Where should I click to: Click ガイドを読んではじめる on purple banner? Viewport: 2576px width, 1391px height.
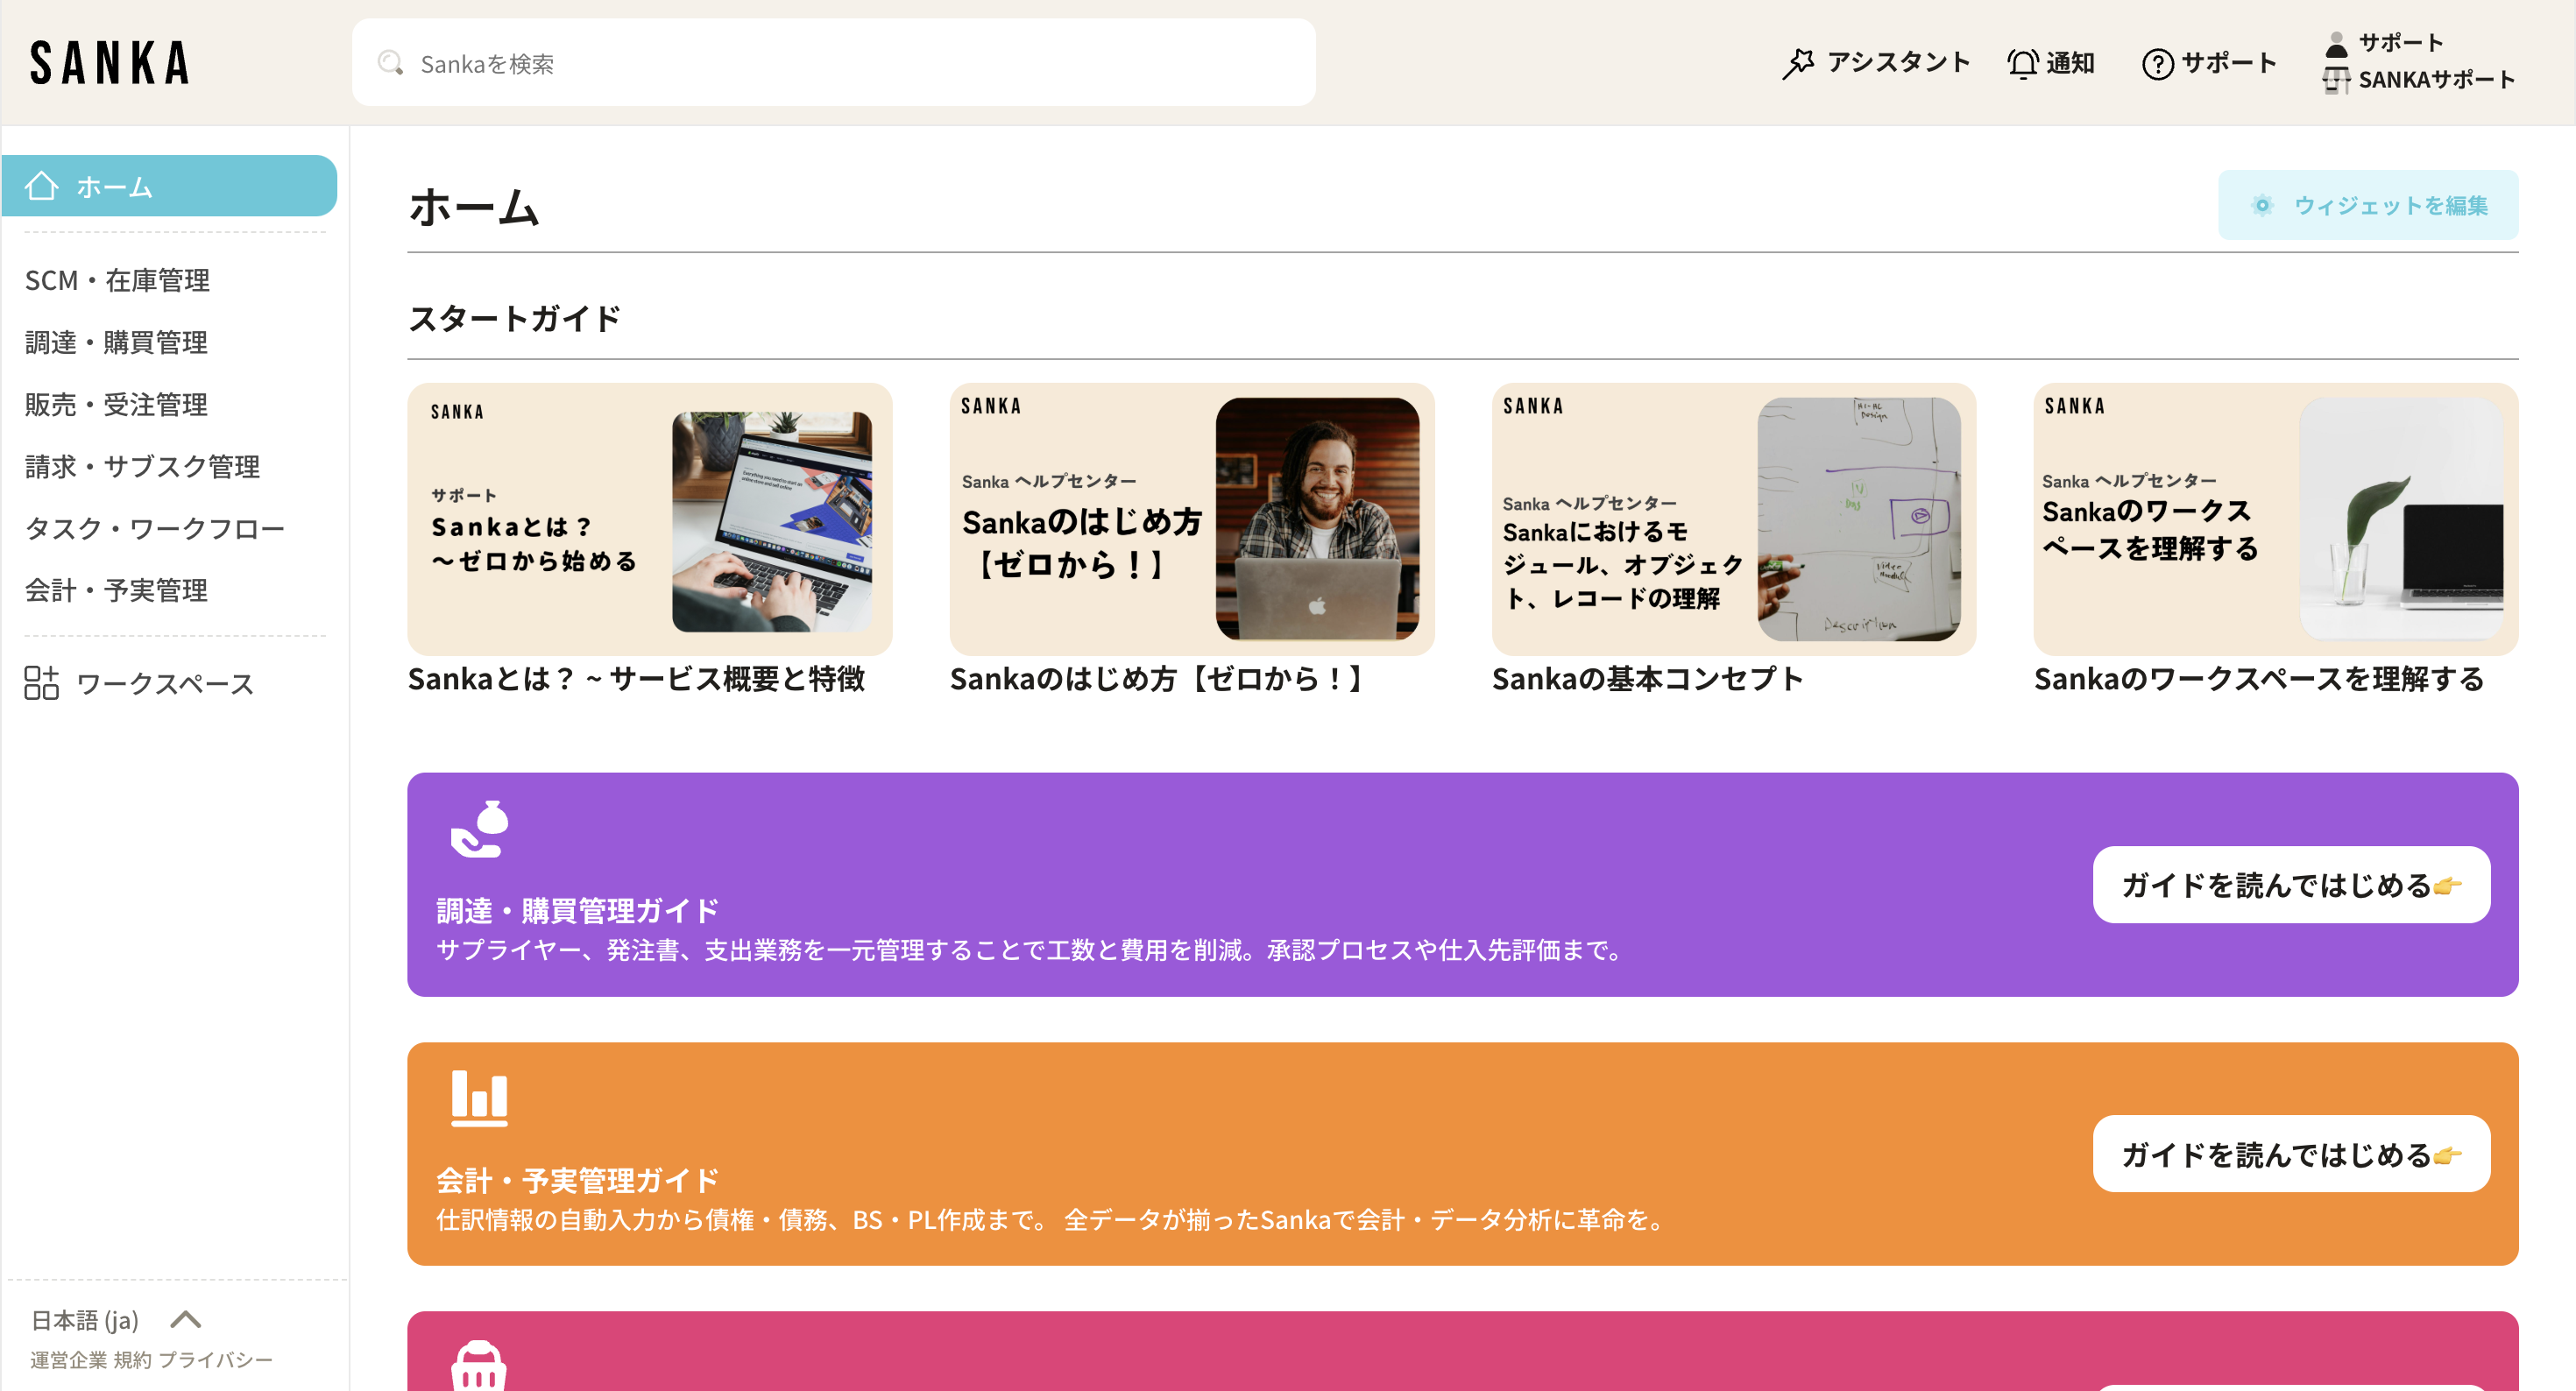[2290, 885]
